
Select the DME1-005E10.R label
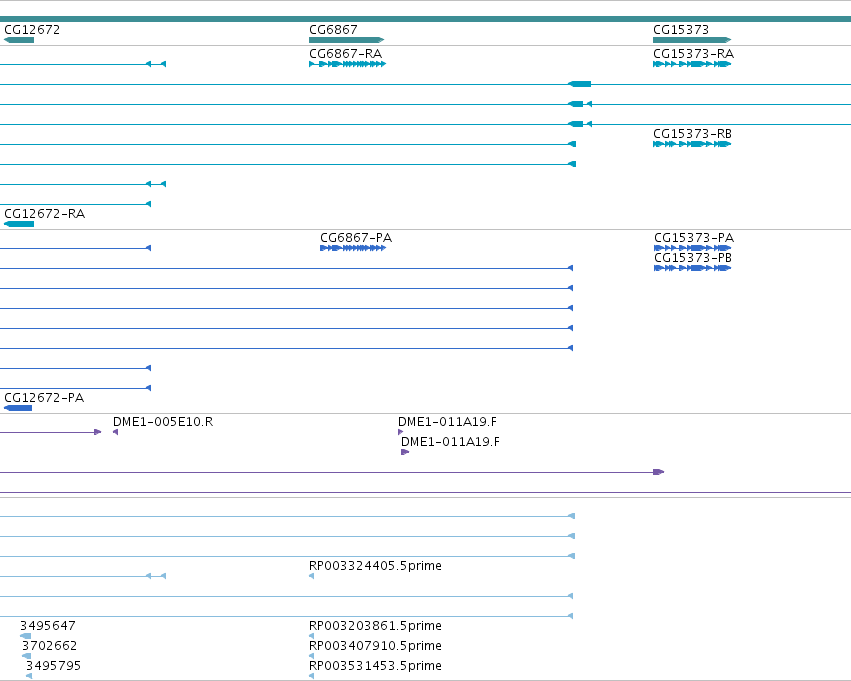(x=163, y=422)
